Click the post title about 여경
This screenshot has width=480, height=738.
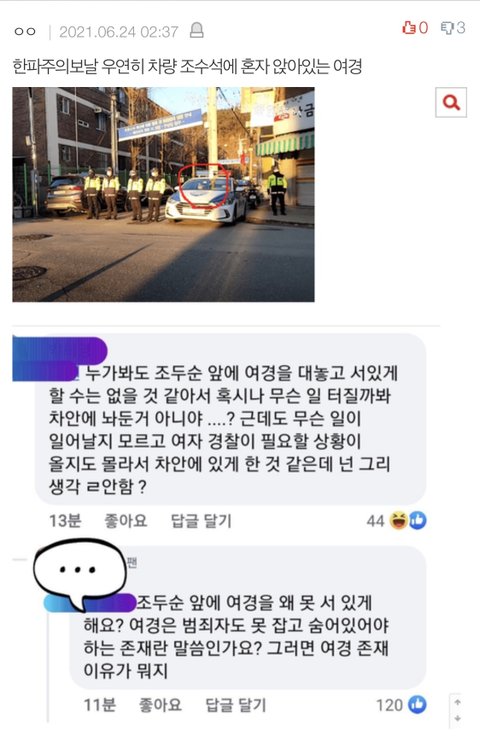(x=187, y=66)
